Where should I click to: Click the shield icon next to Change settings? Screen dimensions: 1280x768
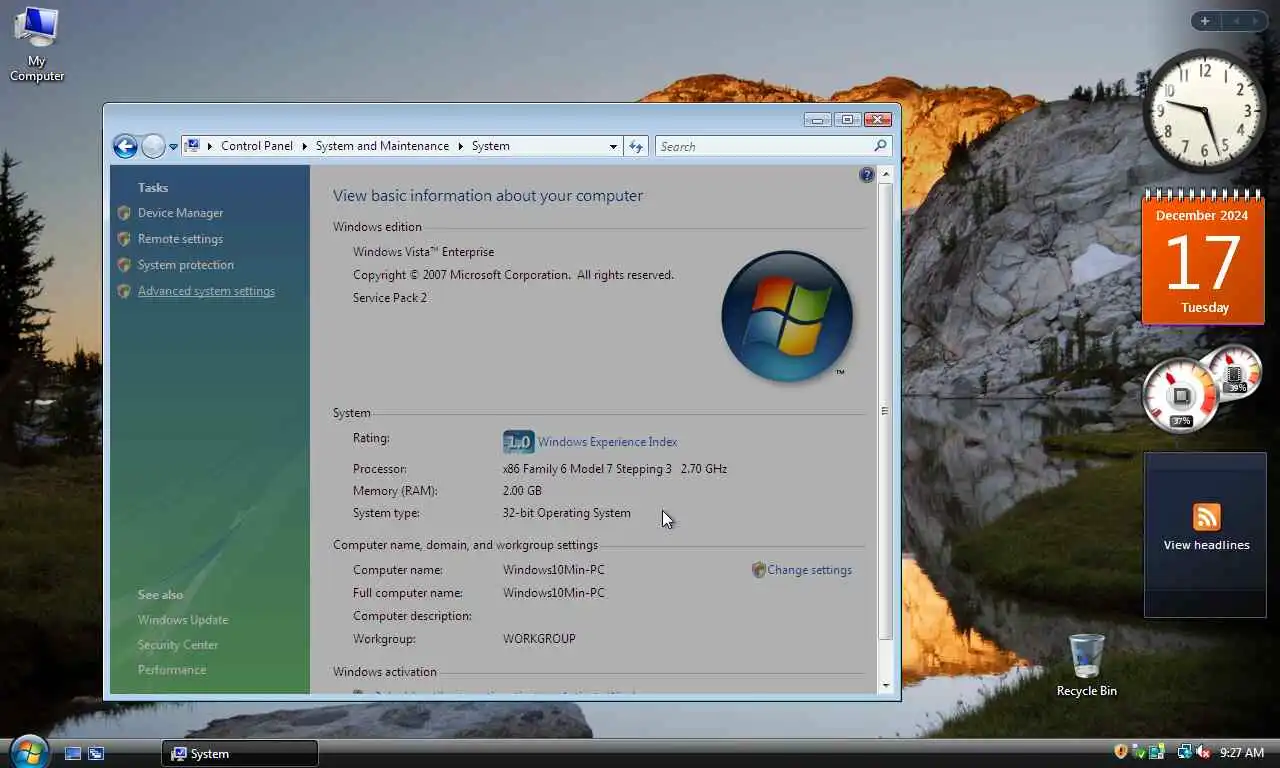click(x=758, y=570)
